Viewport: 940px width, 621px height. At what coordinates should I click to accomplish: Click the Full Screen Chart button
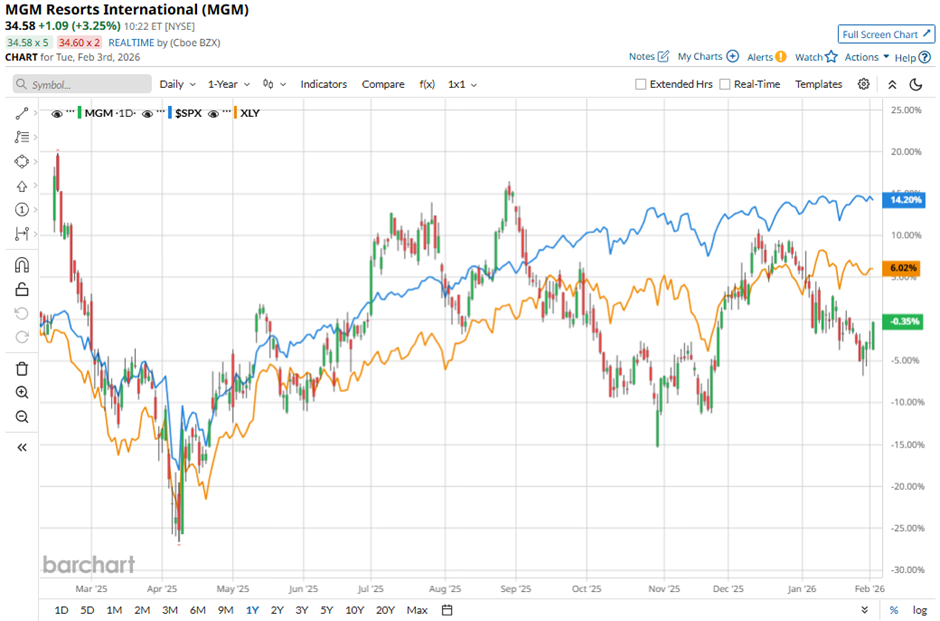pyautogui.click(x=885, y=34)
